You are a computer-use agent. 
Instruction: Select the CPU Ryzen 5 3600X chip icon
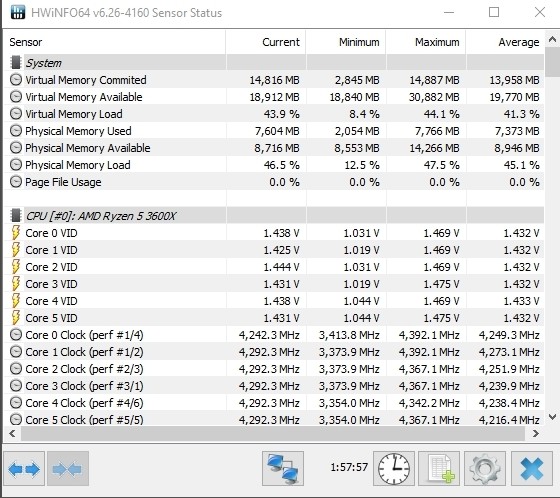pos(16,215)
